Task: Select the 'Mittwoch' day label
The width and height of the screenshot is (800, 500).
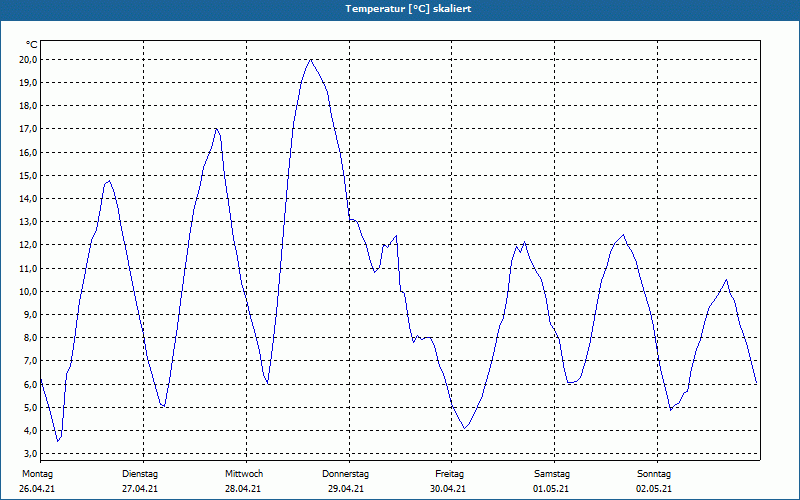Action: (x=244, y=474)
